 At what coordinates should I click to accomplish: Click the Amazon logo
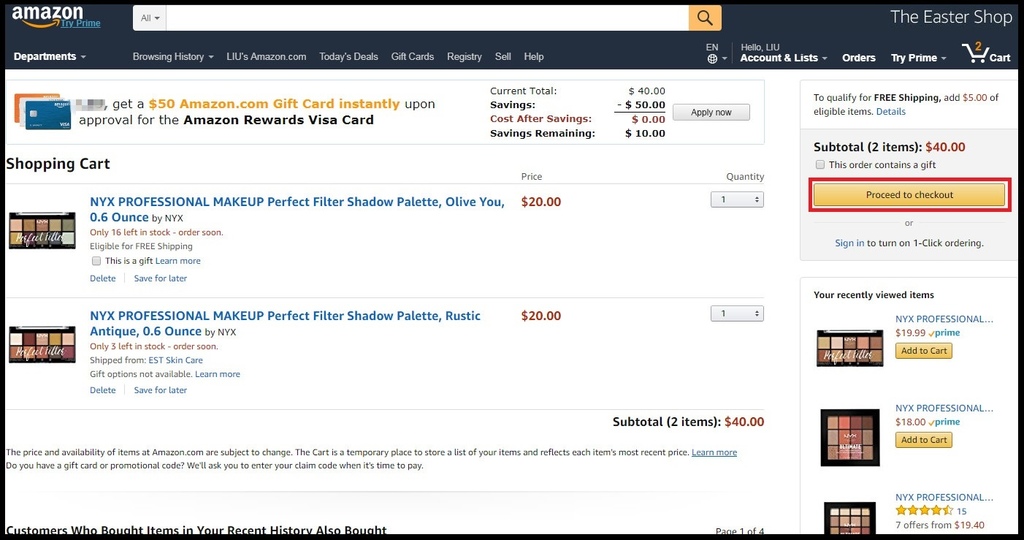[x=48, y=16]
